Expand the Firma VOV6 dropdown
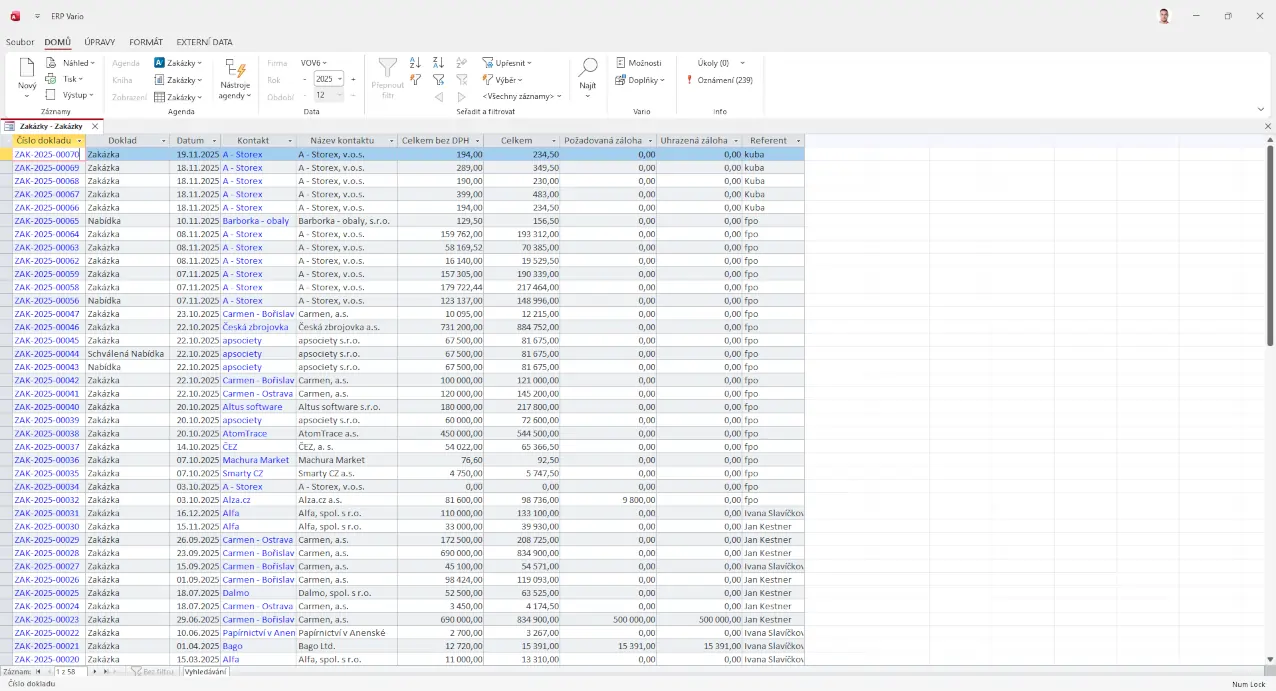The height and width of the screenshot is (691, 1276). click(313, 63)
